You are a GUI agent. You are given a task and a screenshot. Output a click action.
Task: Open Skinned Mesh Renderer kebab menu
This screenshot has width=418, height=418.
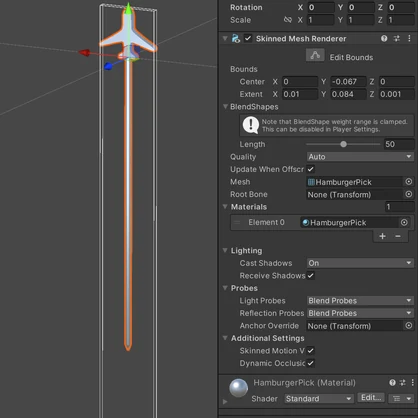point(409,39)
